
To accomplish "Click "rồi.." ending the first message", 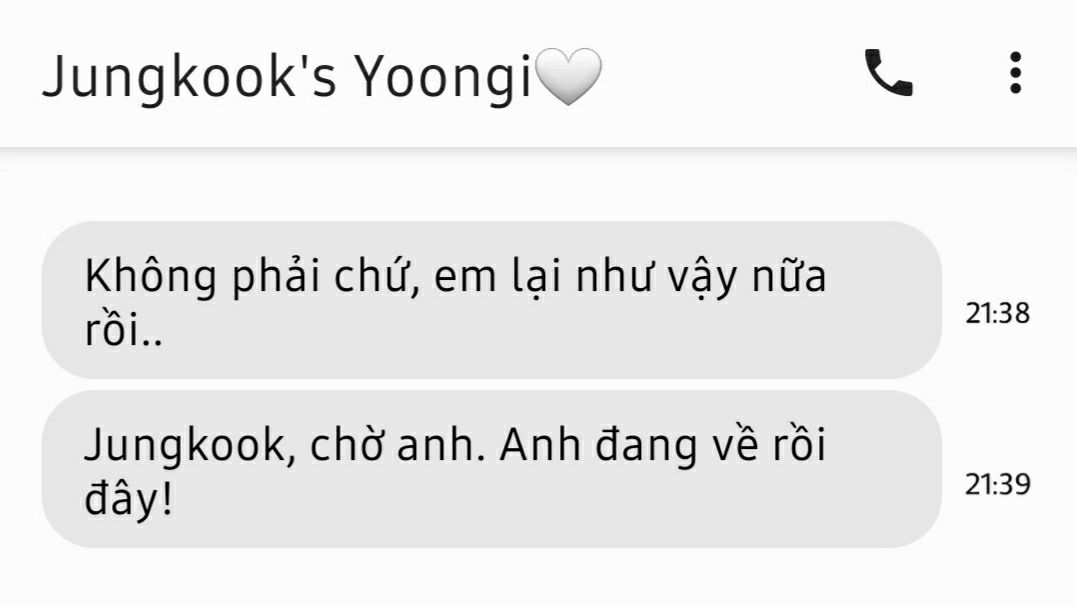I will (124, 330).
